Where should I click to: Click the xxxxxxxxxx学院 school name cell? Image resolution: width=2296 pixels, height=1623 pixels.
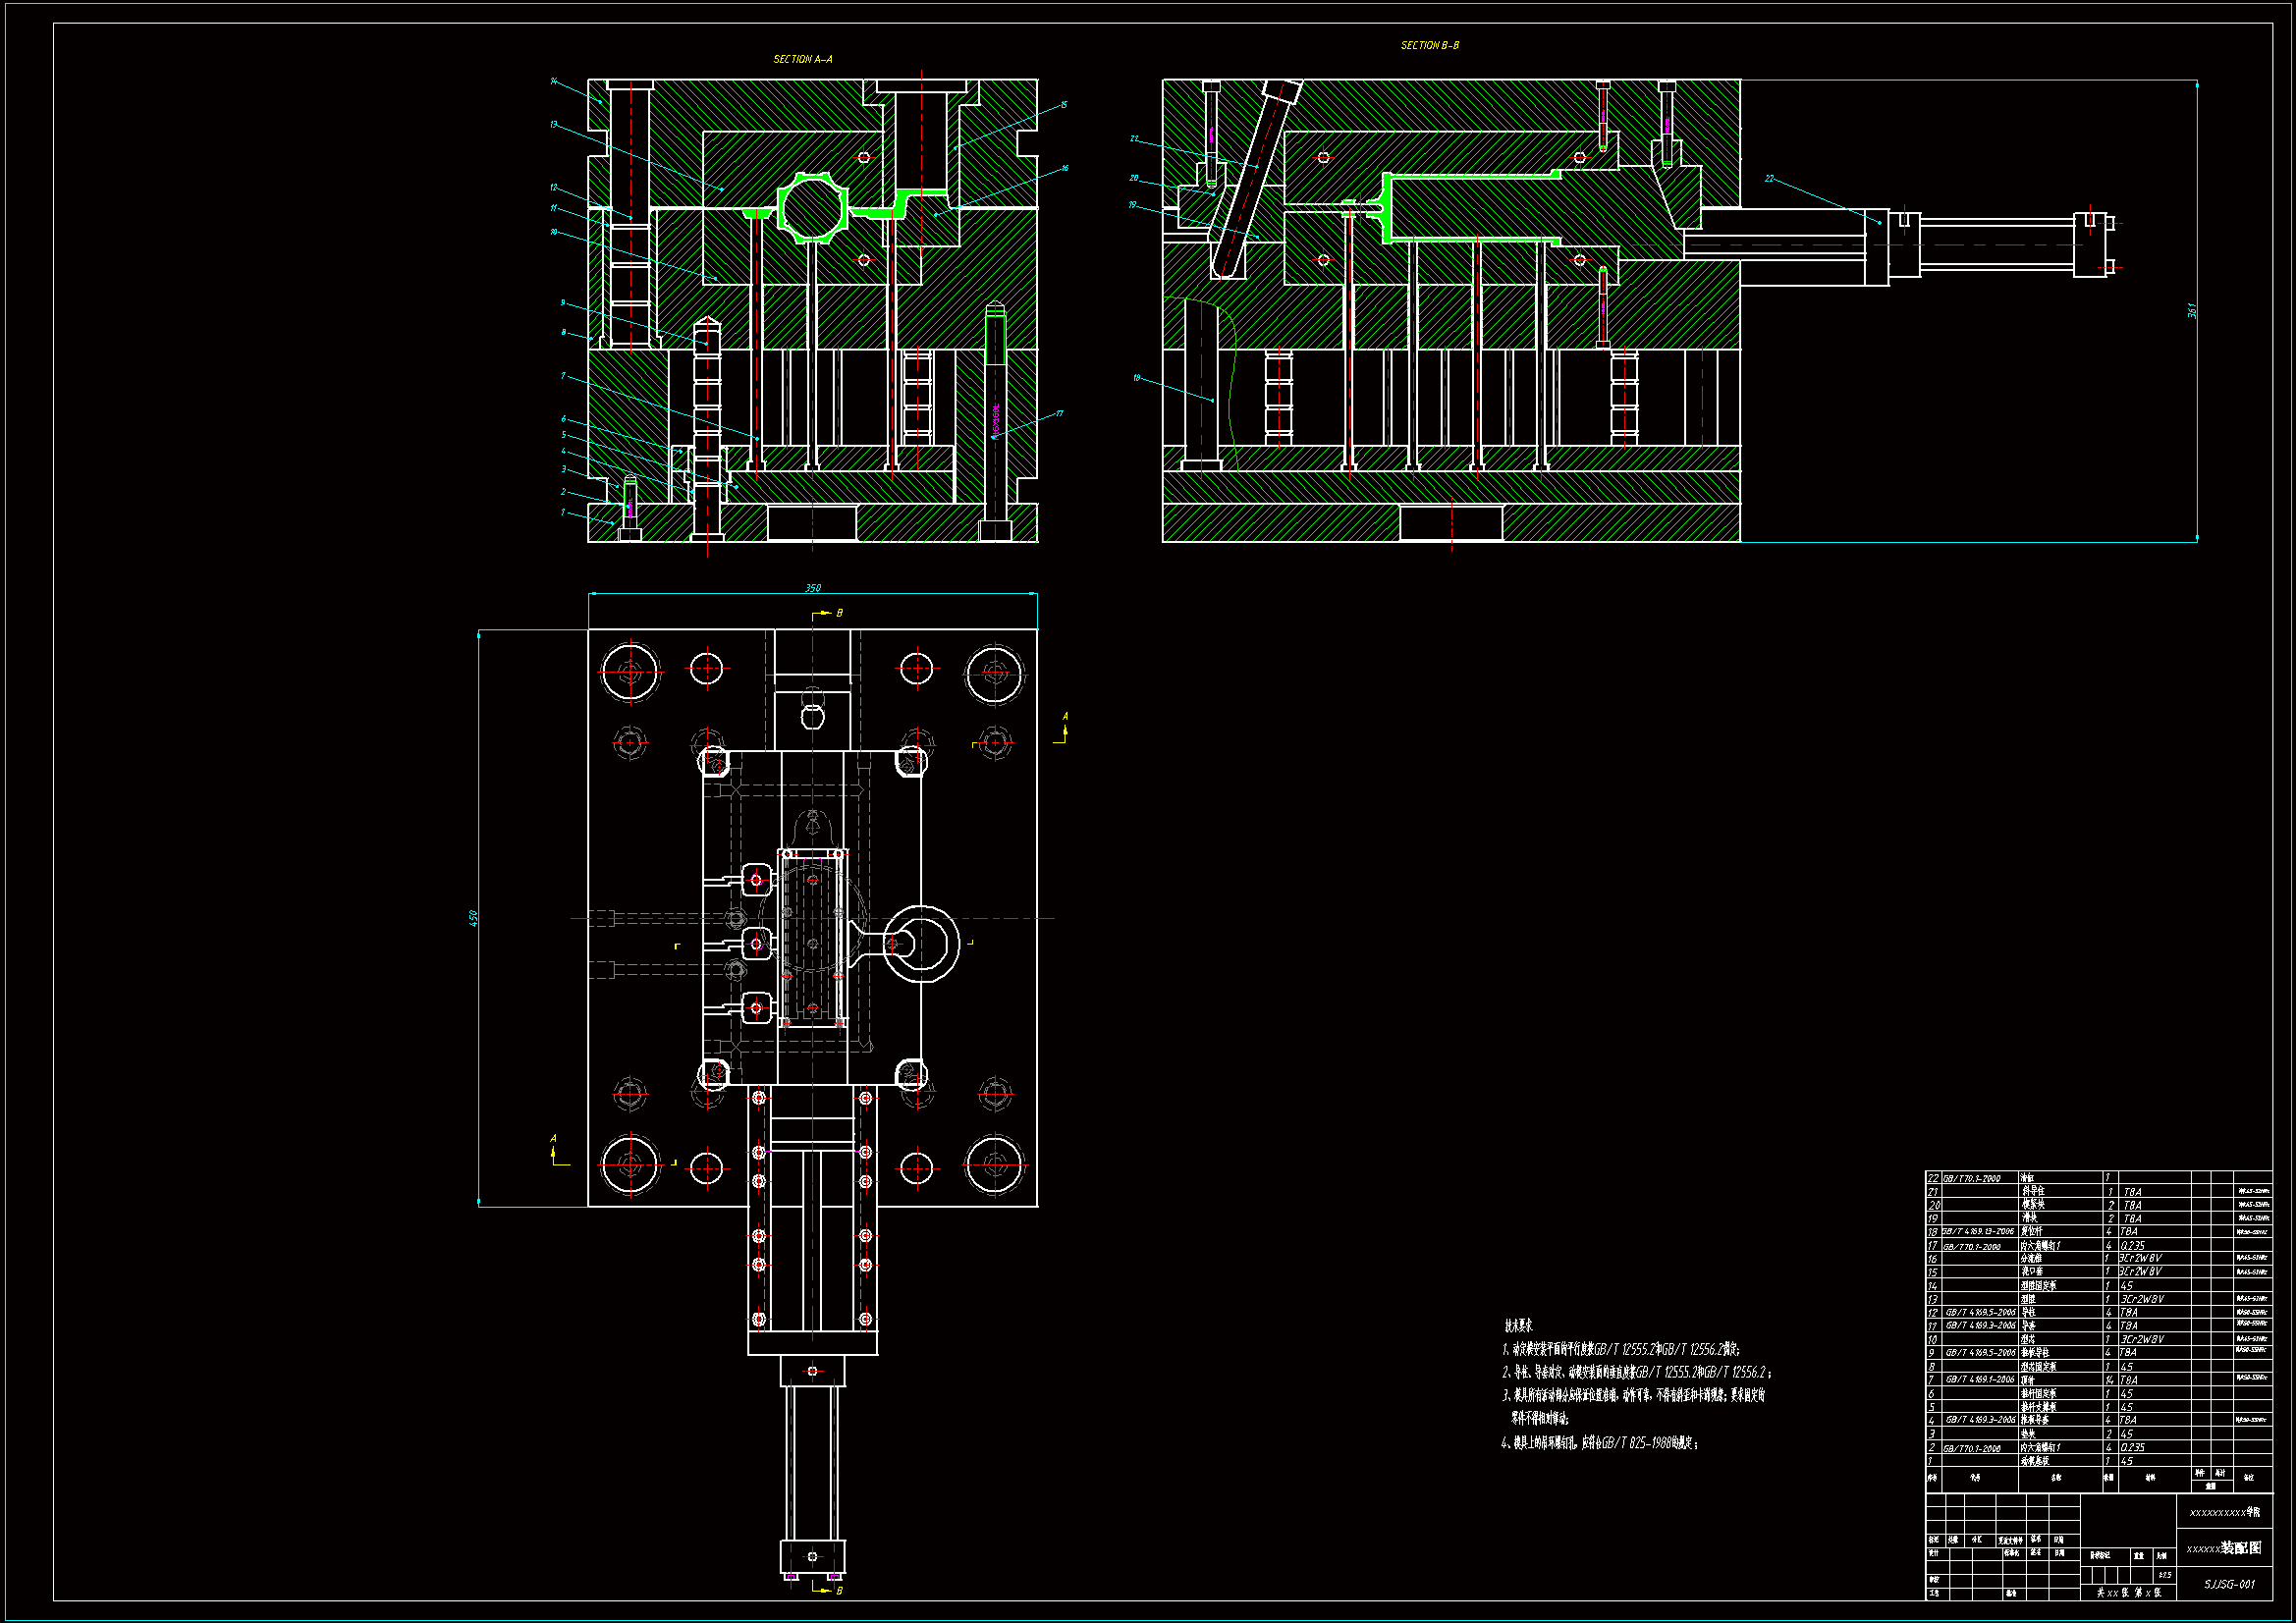tap(2224, 1512)
